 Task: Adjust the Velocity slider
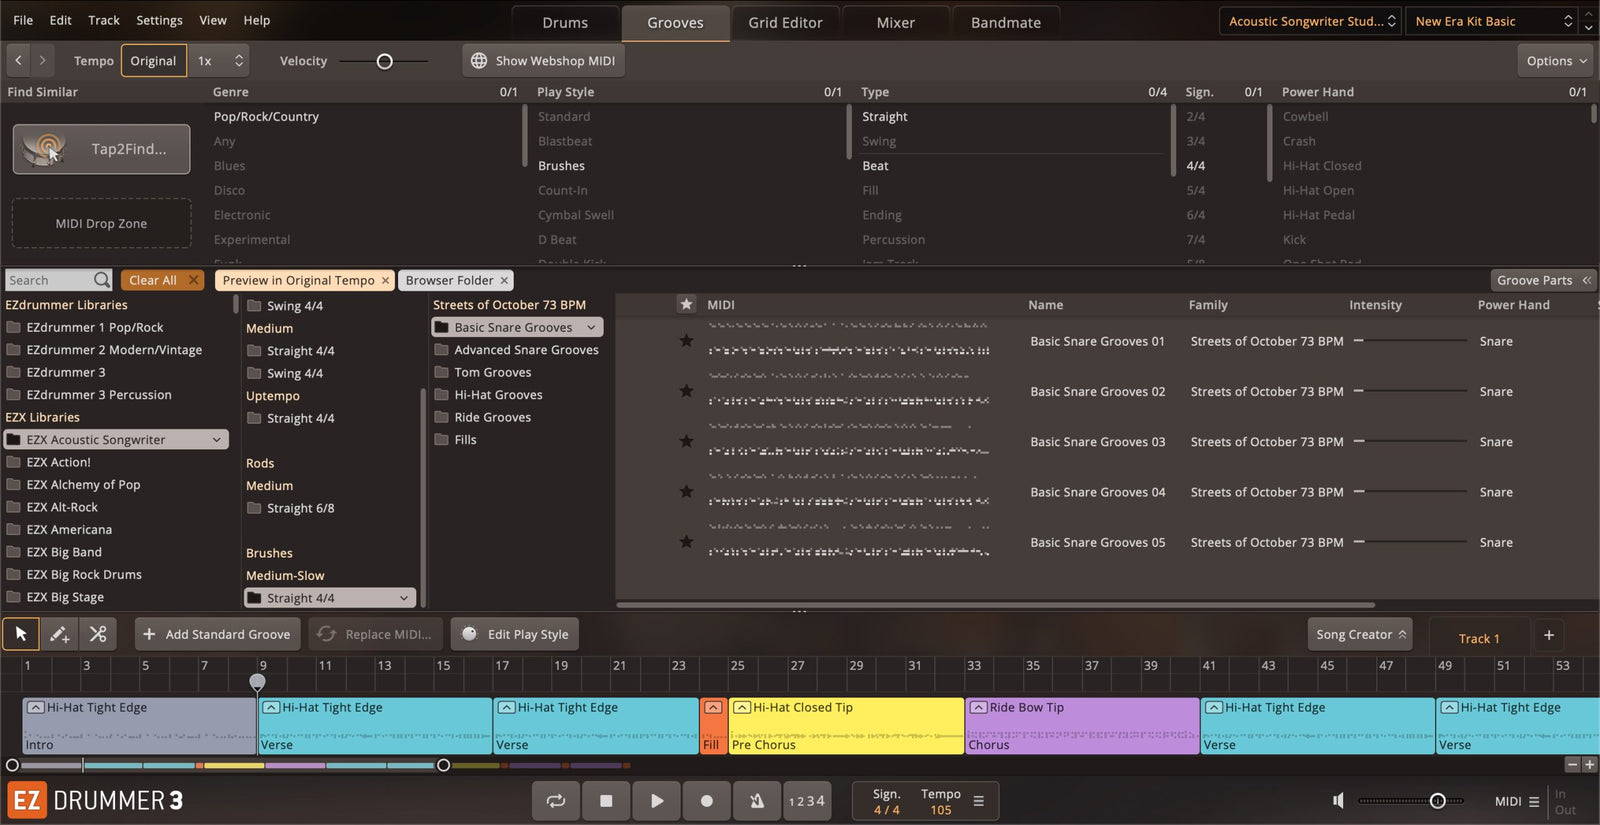coord(384,61)
